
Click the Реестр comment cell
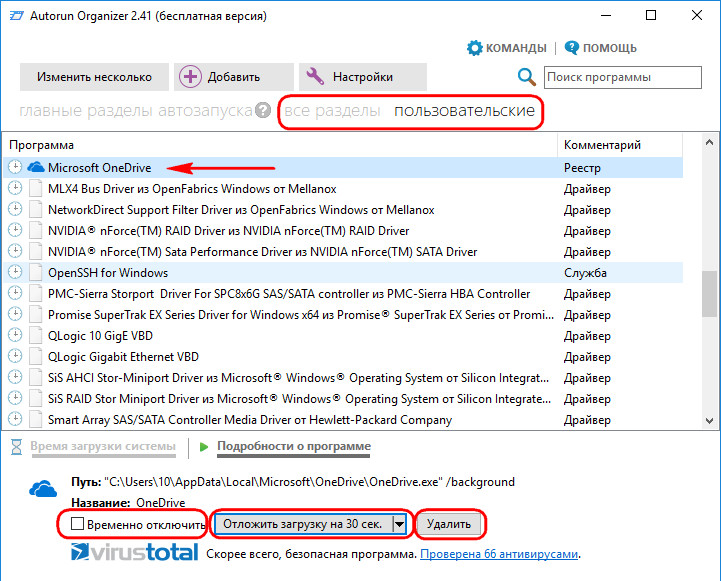582,168
